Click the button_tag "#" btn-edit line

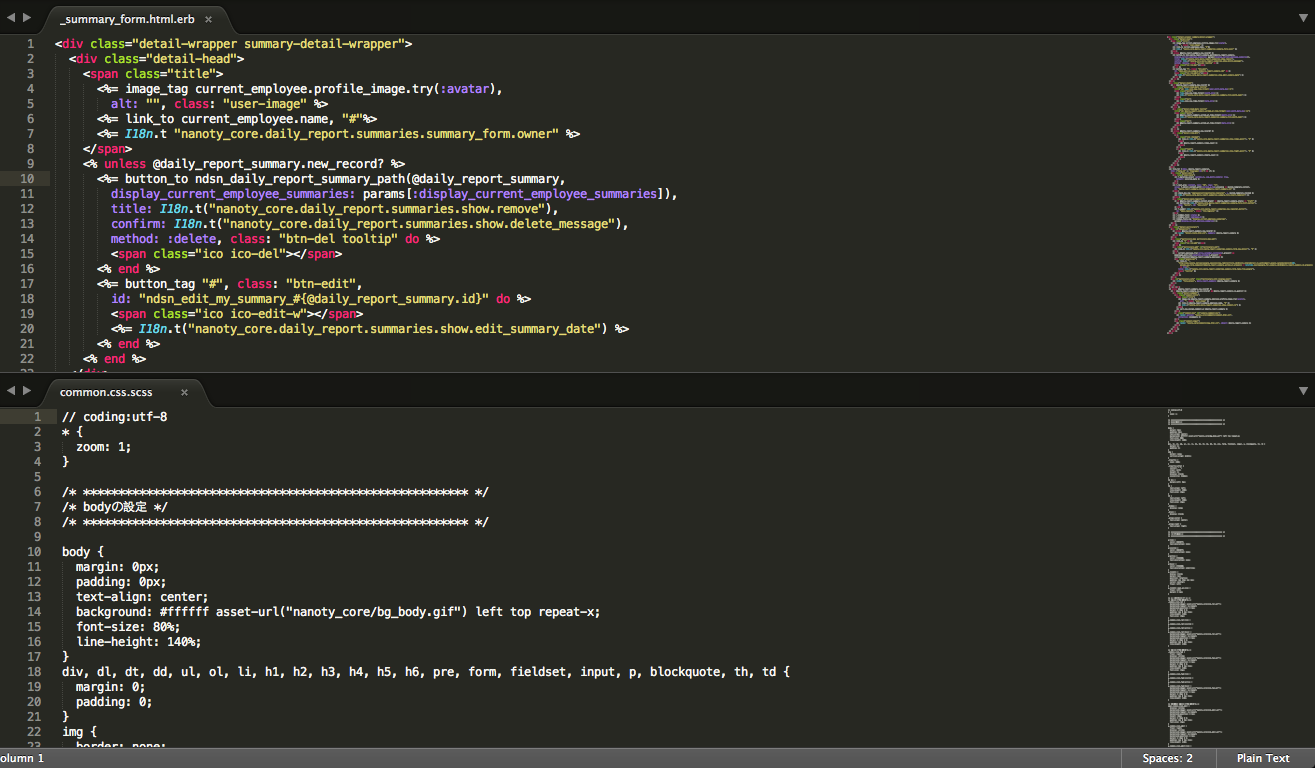point(229,284)
